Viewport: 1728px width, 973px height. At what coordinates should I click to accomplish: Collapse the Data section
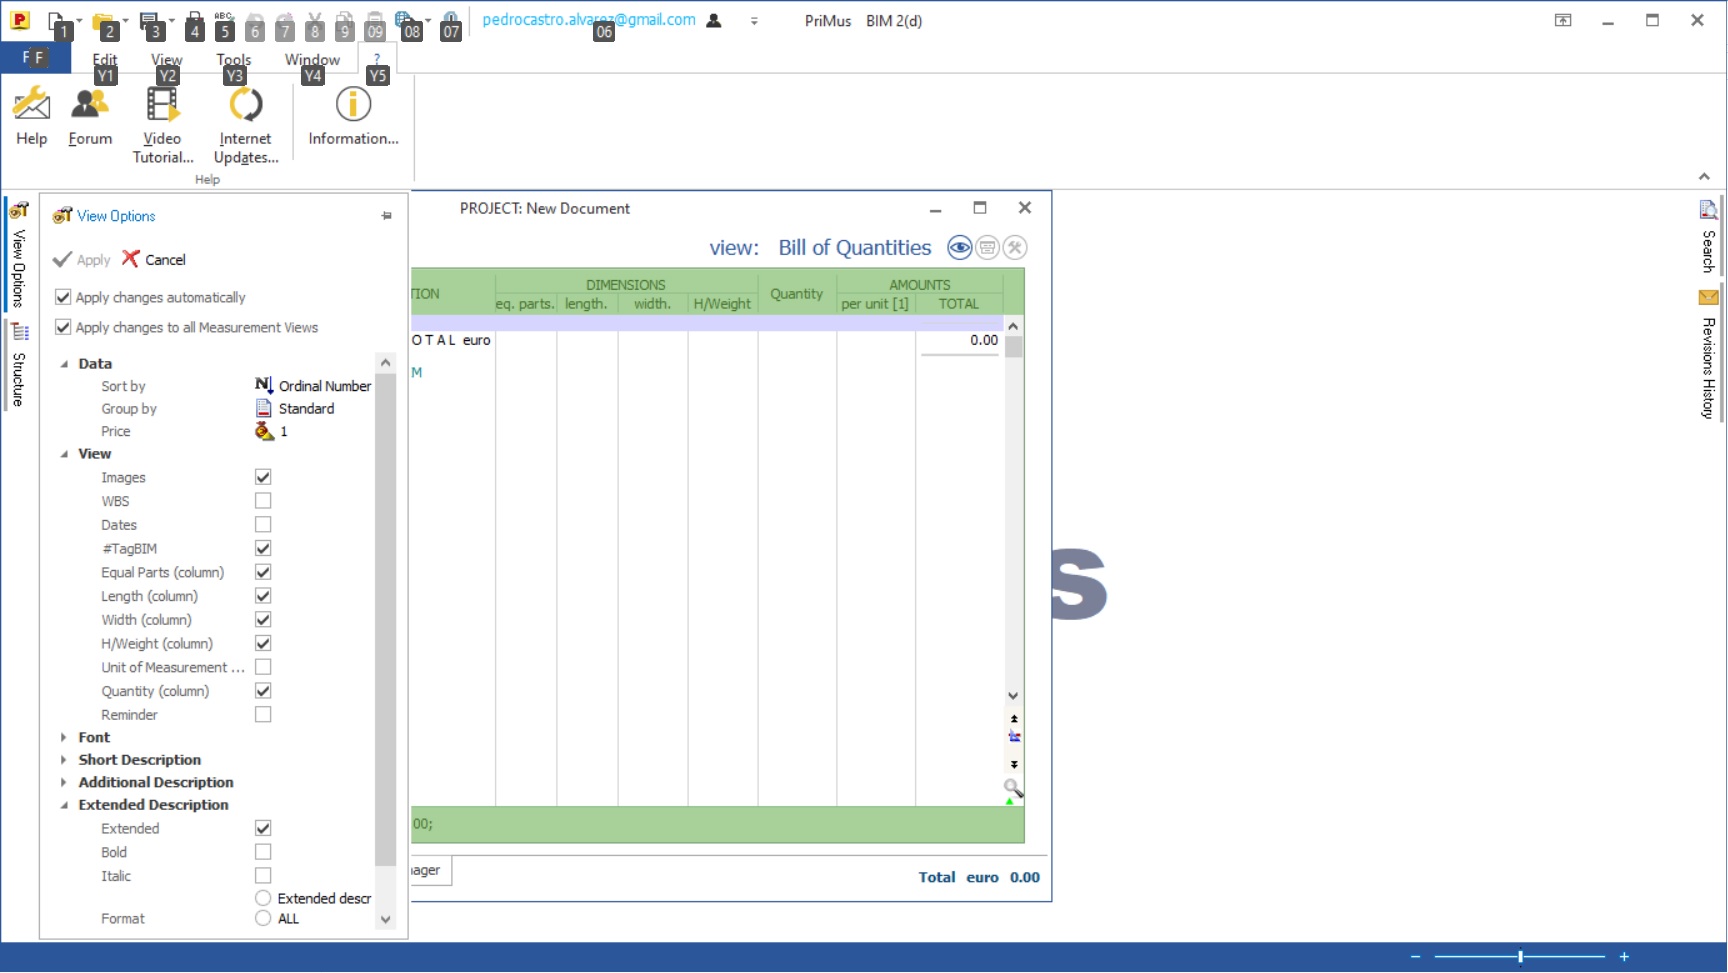coord(64,364)
